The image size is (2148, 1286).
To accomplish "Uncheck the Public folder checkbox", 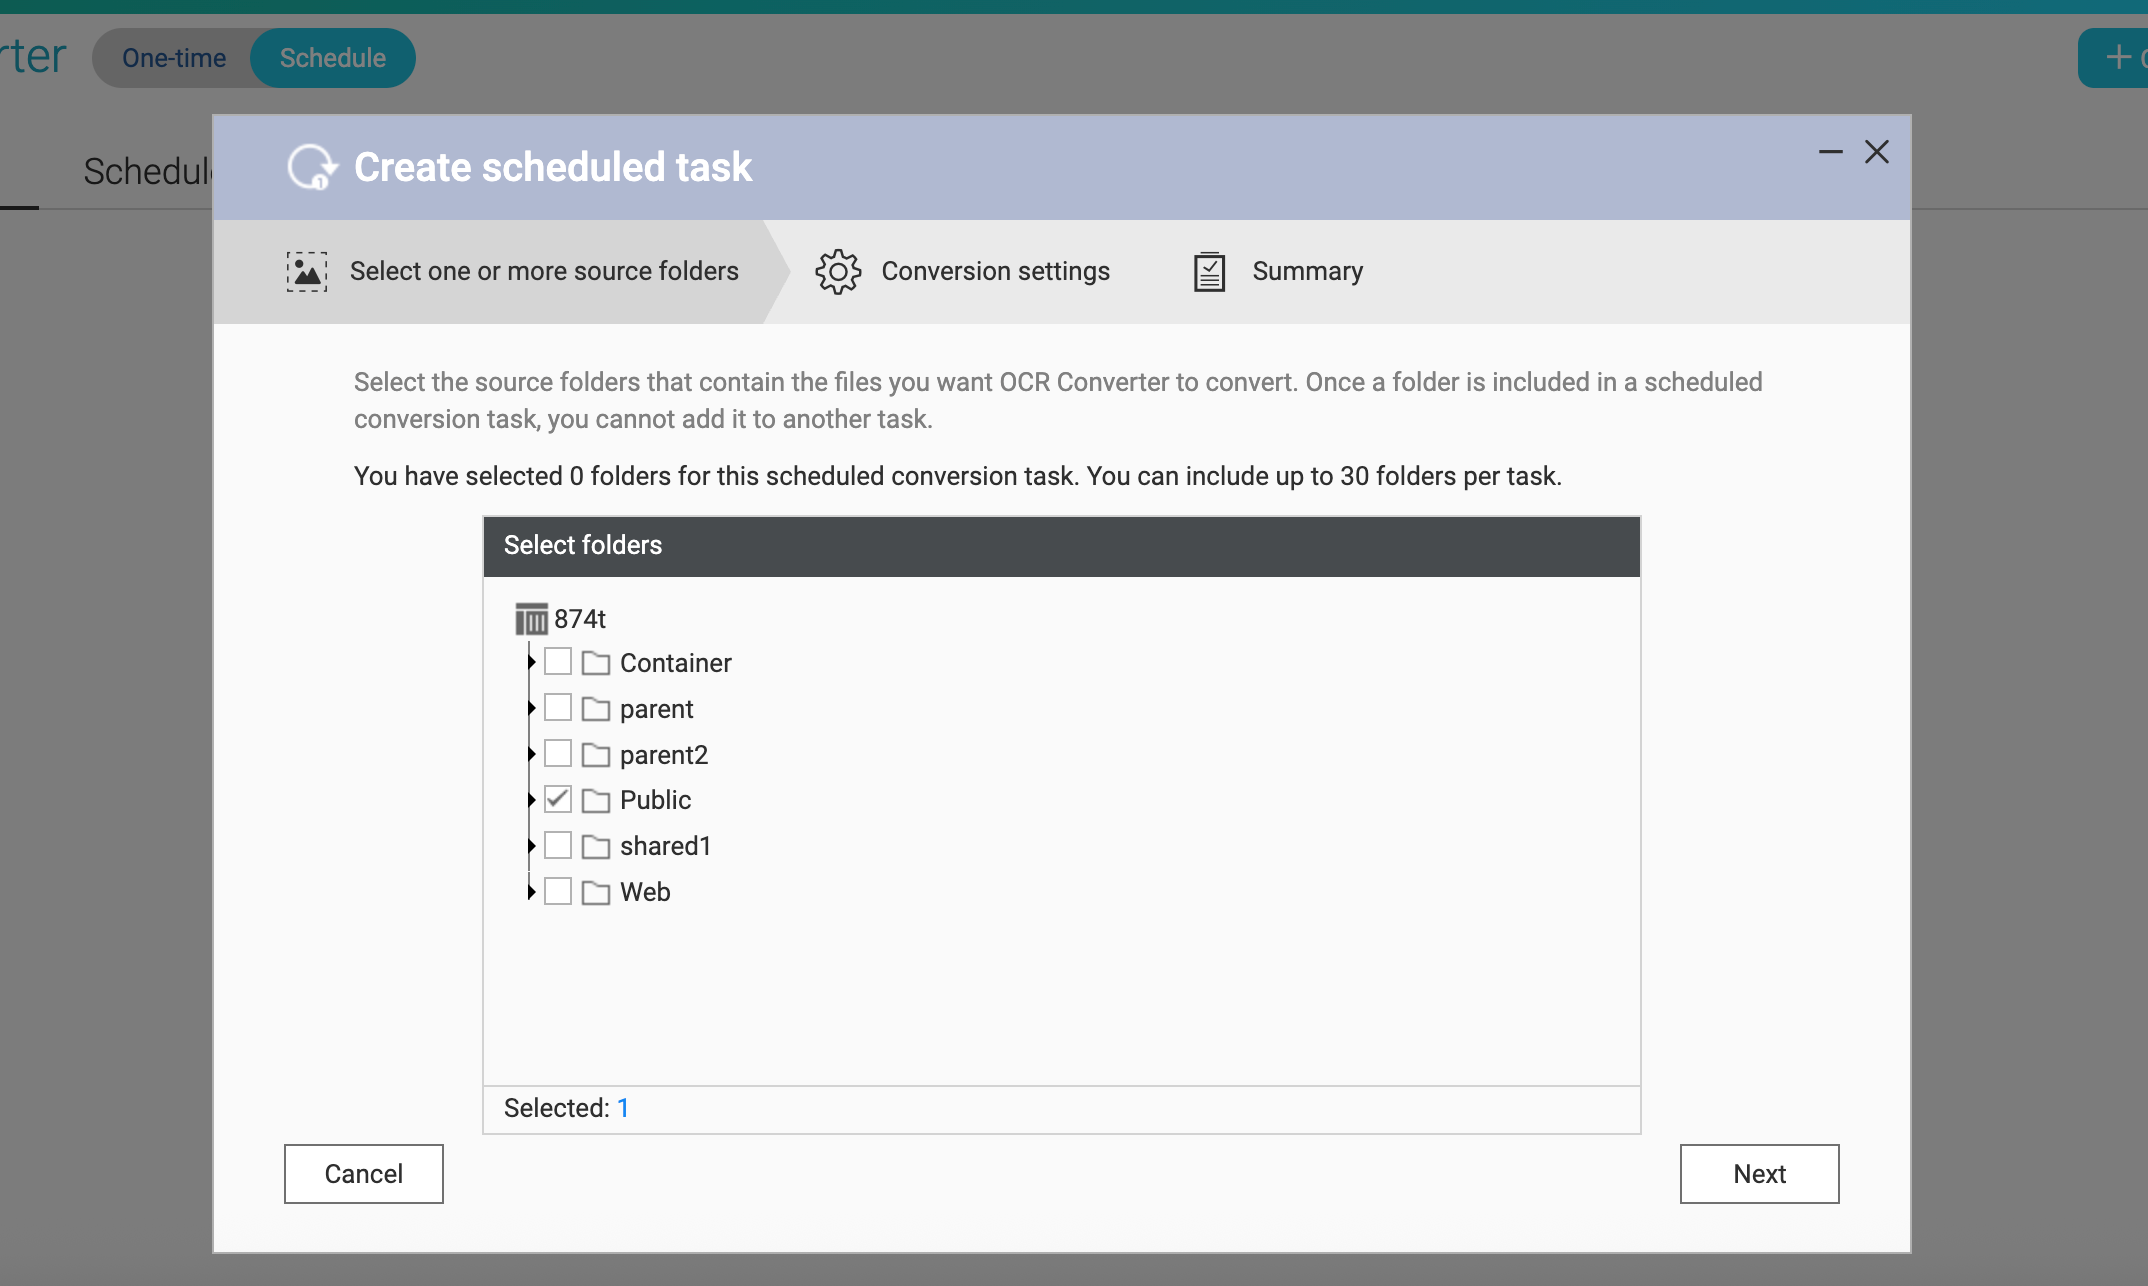I will (x=558, y=799).
